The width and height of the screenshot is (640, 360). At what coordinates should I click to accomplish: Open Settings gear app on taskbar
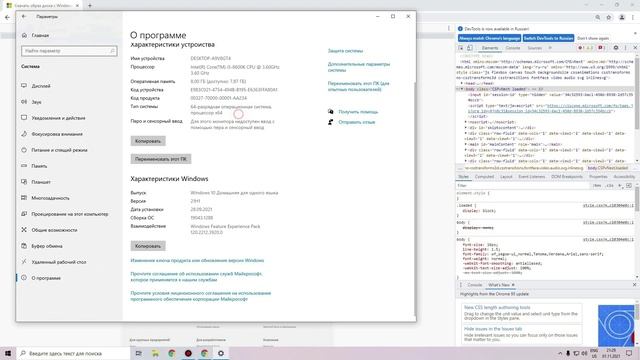click(x=221, y=353)
